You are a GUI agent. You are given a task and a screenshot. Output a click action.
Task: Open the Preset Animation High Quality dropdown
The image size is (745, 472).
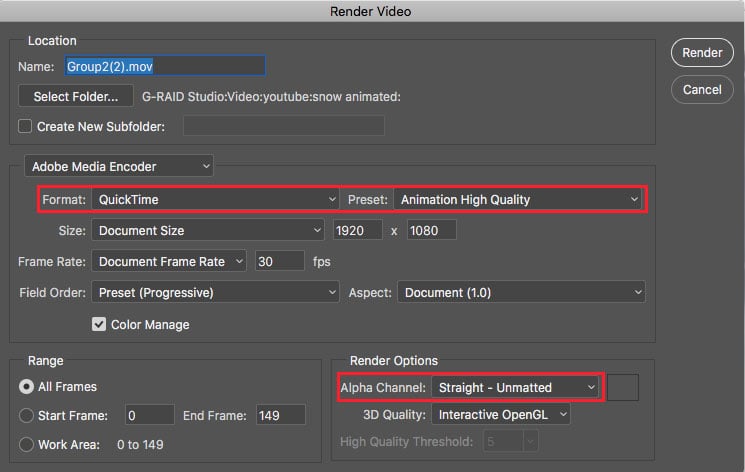517,200
